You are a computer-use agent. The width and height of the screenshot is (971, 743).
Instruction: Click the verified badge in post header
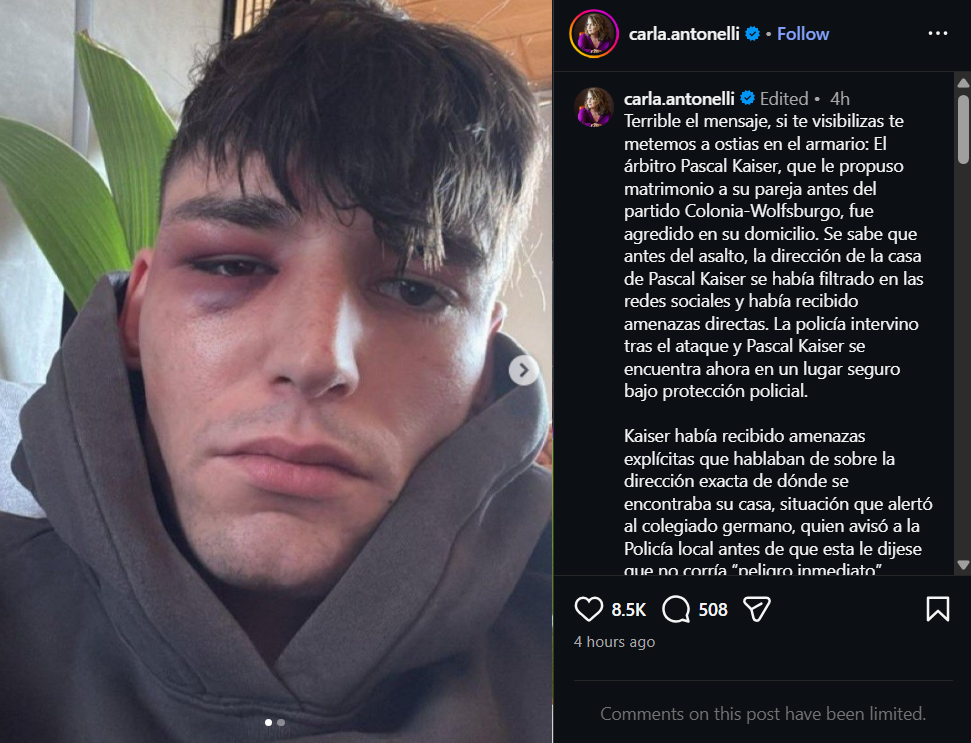pos(752,34)
